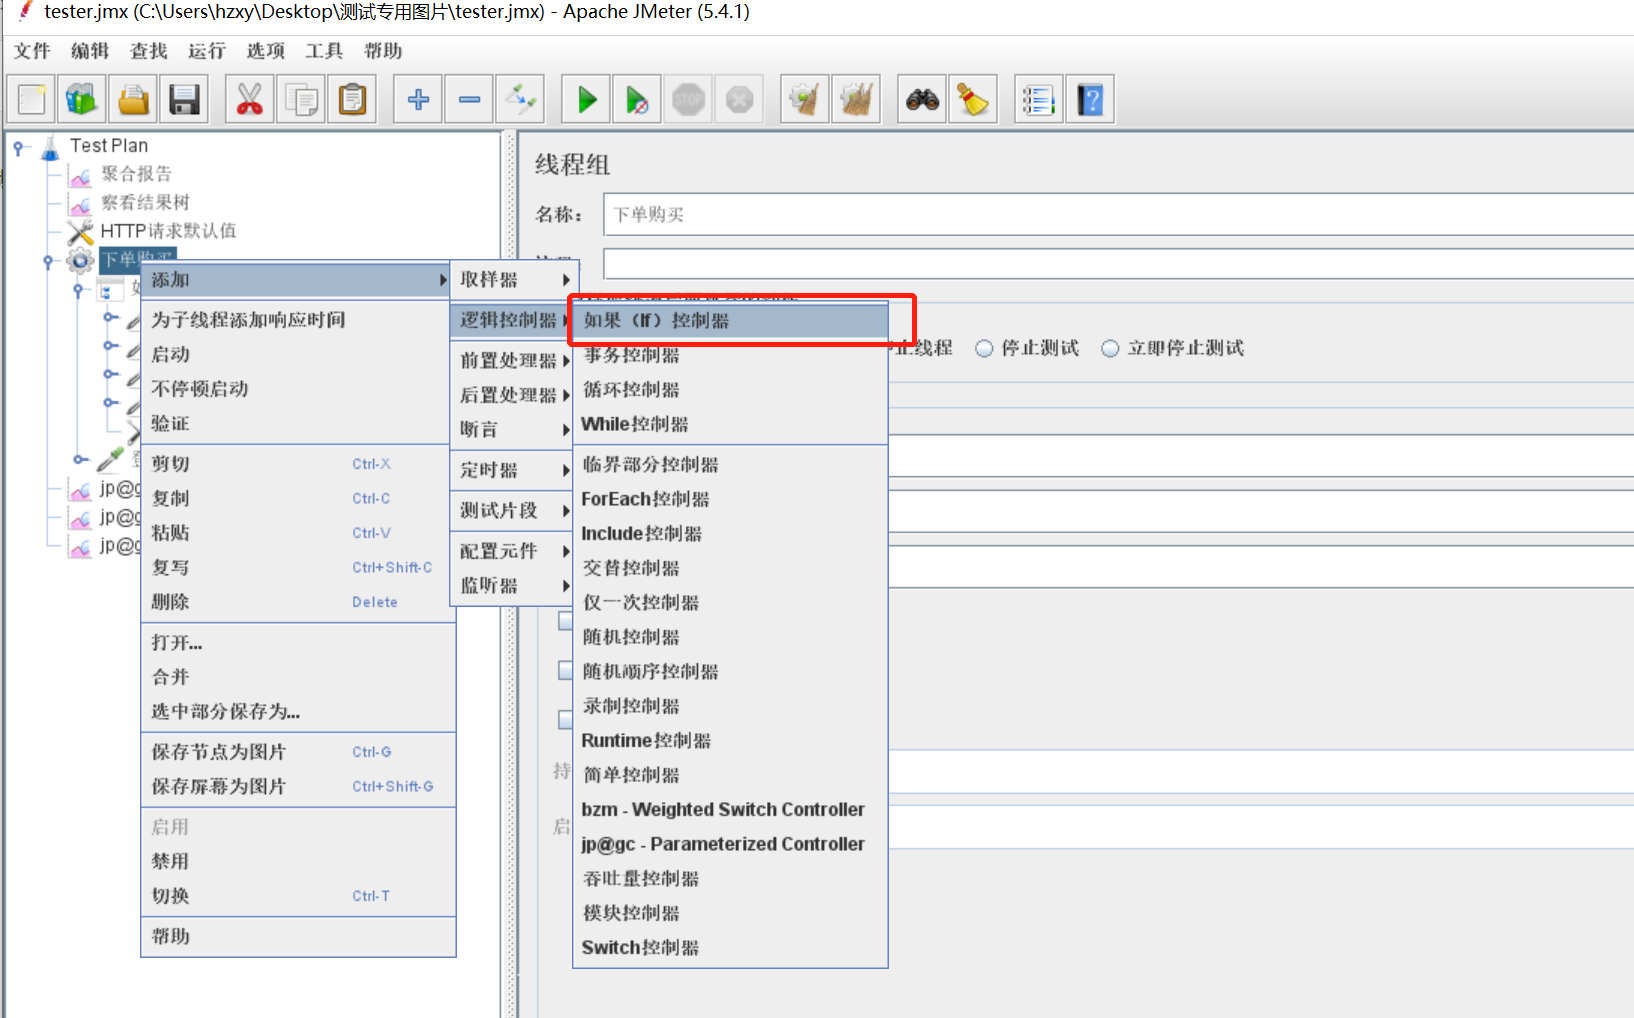The width and height of the screenshot is (1634, 1018).
Task: Click the Cut scissors toolbar icon
Action: [x=250, y=99]
